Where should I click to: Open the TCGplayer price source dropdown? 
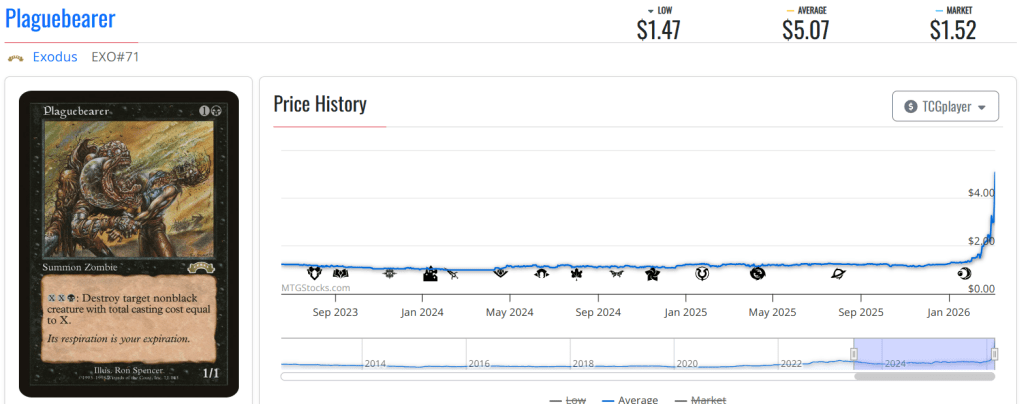[945, 107]
